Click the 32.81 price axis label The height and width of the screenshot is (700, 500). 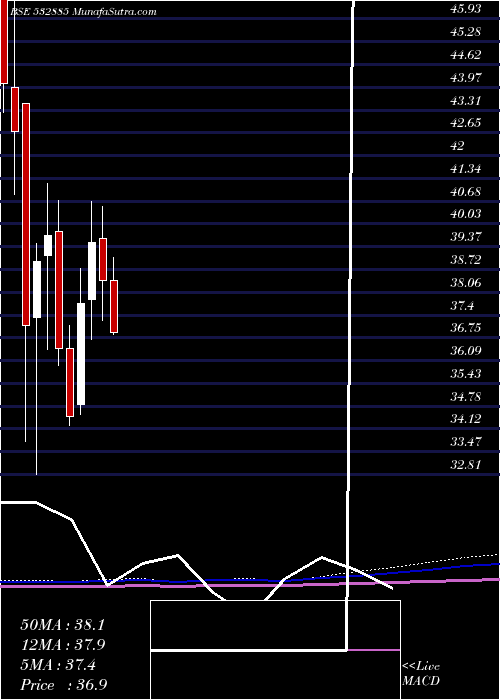[x=466, y=464]
